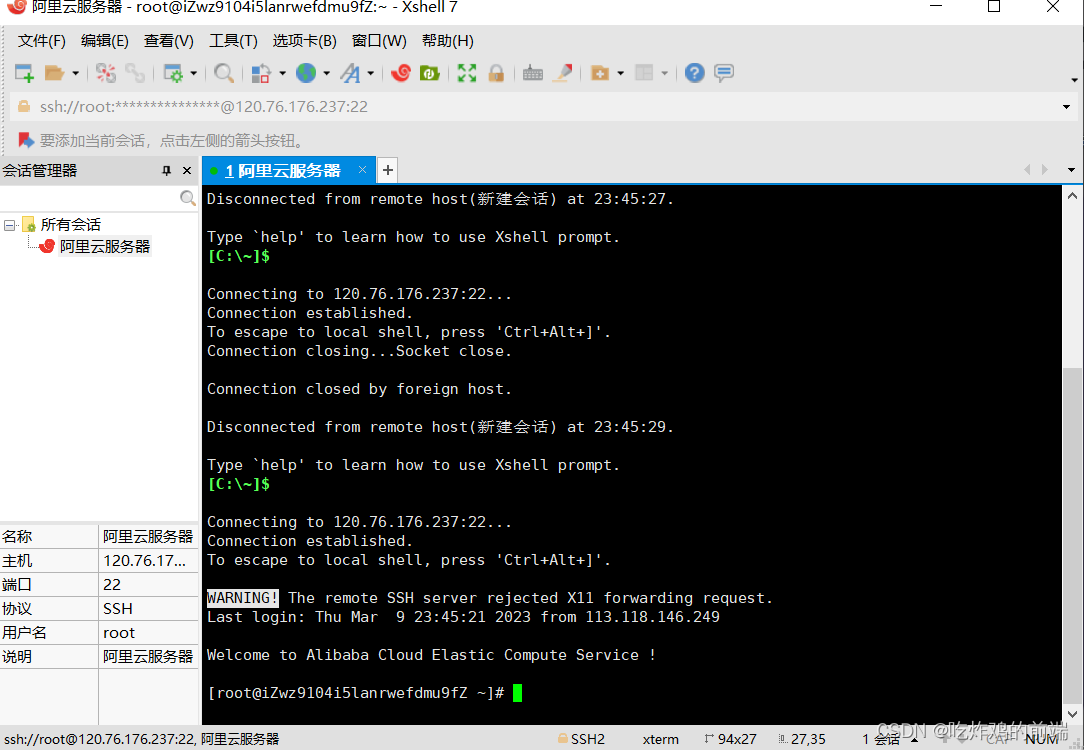Viewport: 1084px width, 750px height.
Task: Open the 编辑(E) menu
Action: 104,41
